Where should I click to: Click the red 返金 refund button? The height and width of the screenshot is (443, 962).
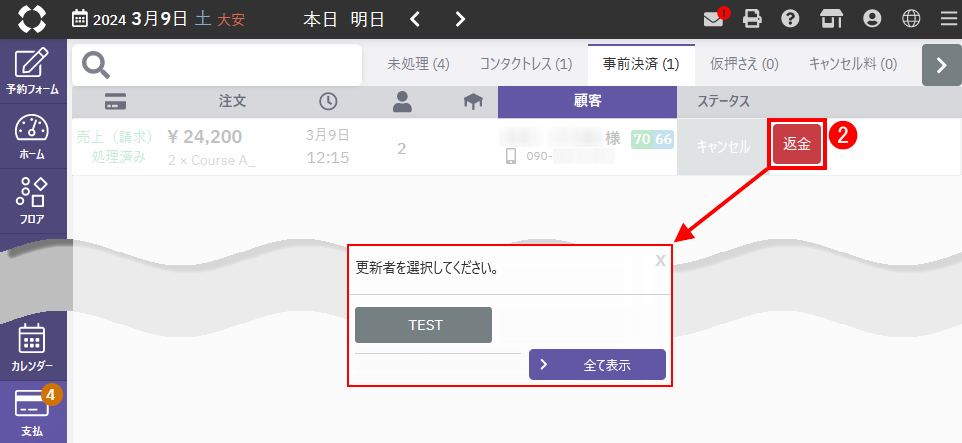pos(797,145)
